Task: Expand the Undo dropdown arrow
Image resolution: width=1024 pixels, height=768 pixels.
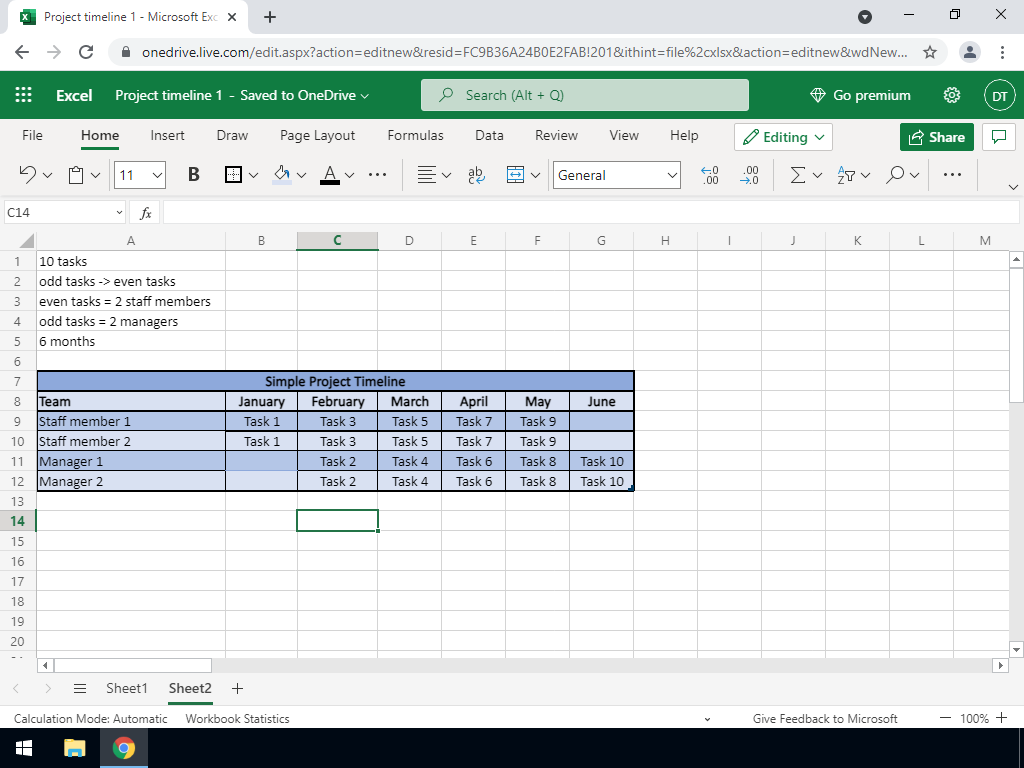Action: point(47,175)
